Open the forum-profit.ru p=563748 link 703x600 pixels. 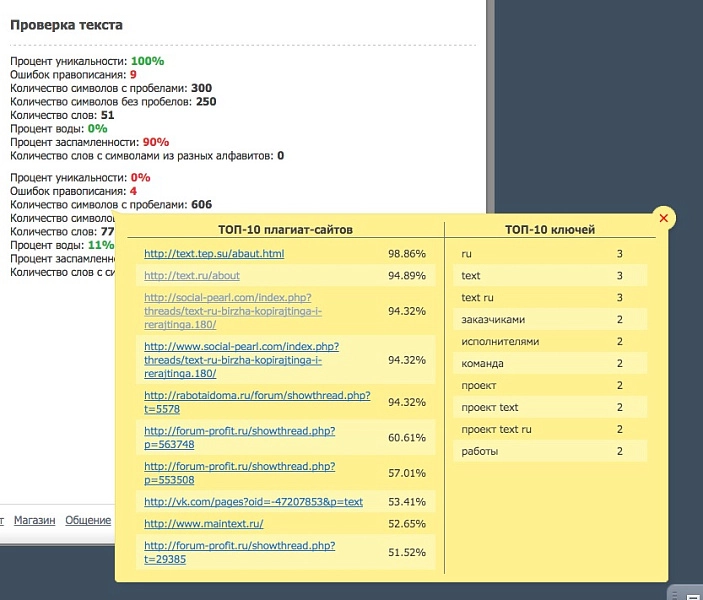pos(239,438)
